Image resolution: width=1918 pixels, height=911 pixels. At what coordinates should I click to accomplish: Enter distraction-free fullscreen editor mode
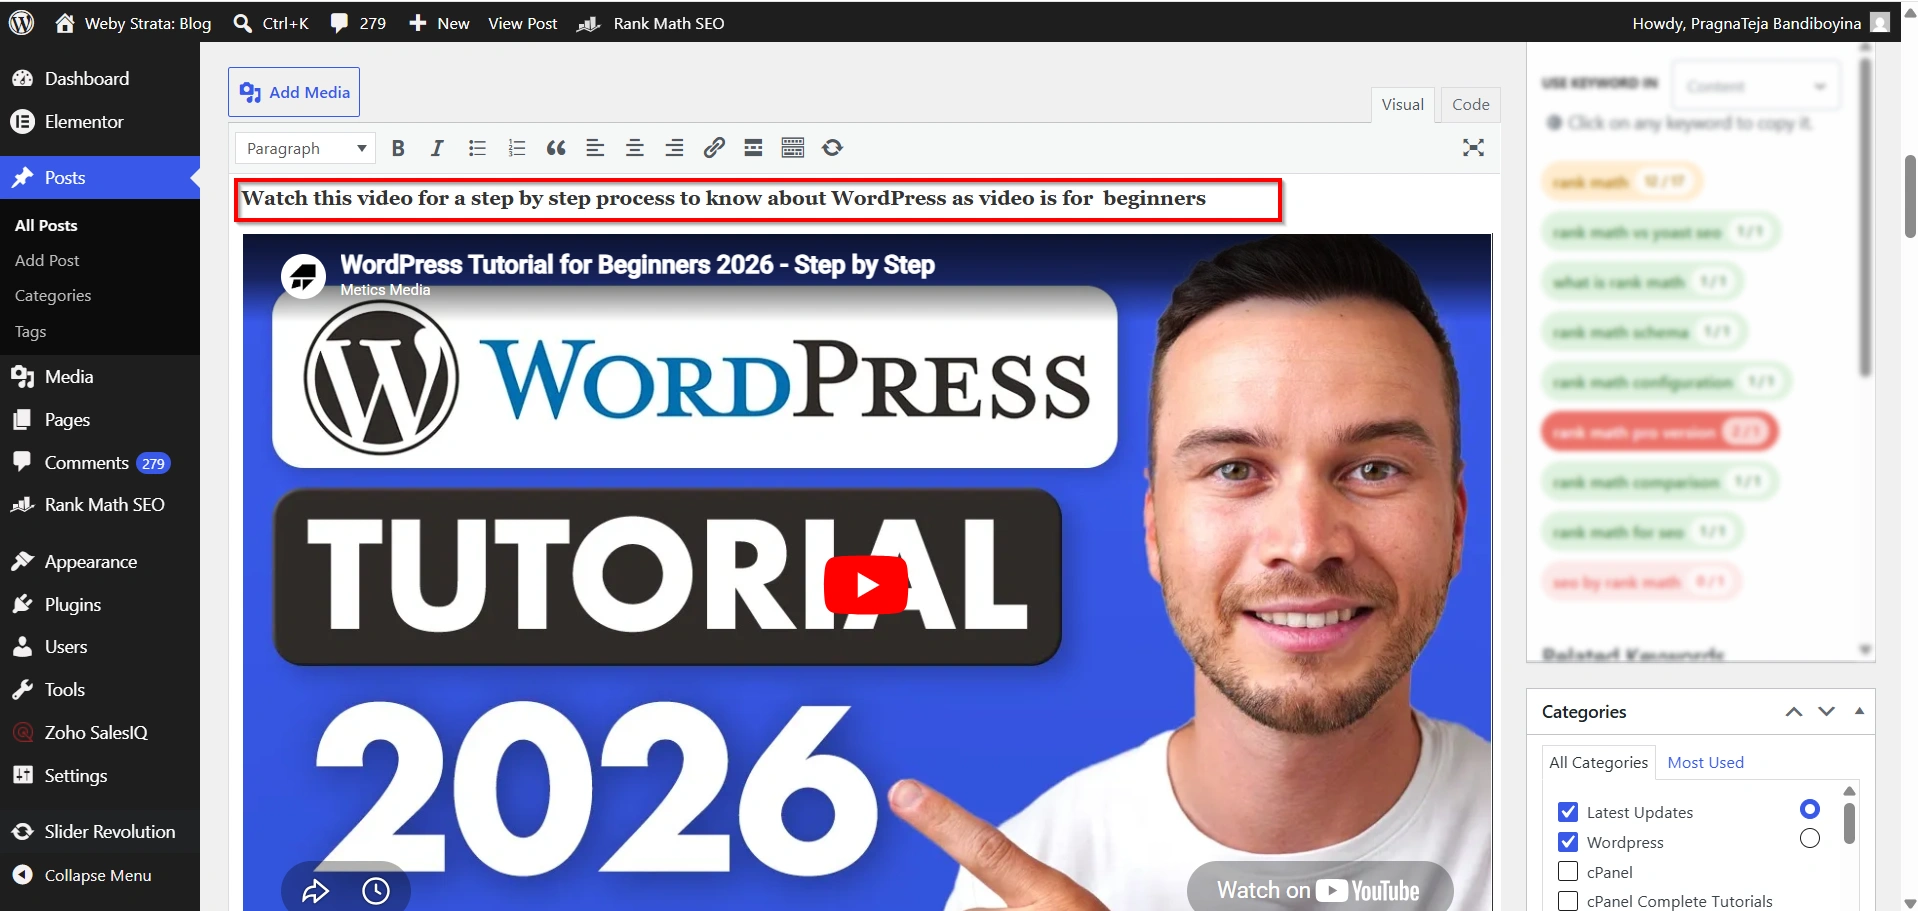click(x=1473, y=148)
